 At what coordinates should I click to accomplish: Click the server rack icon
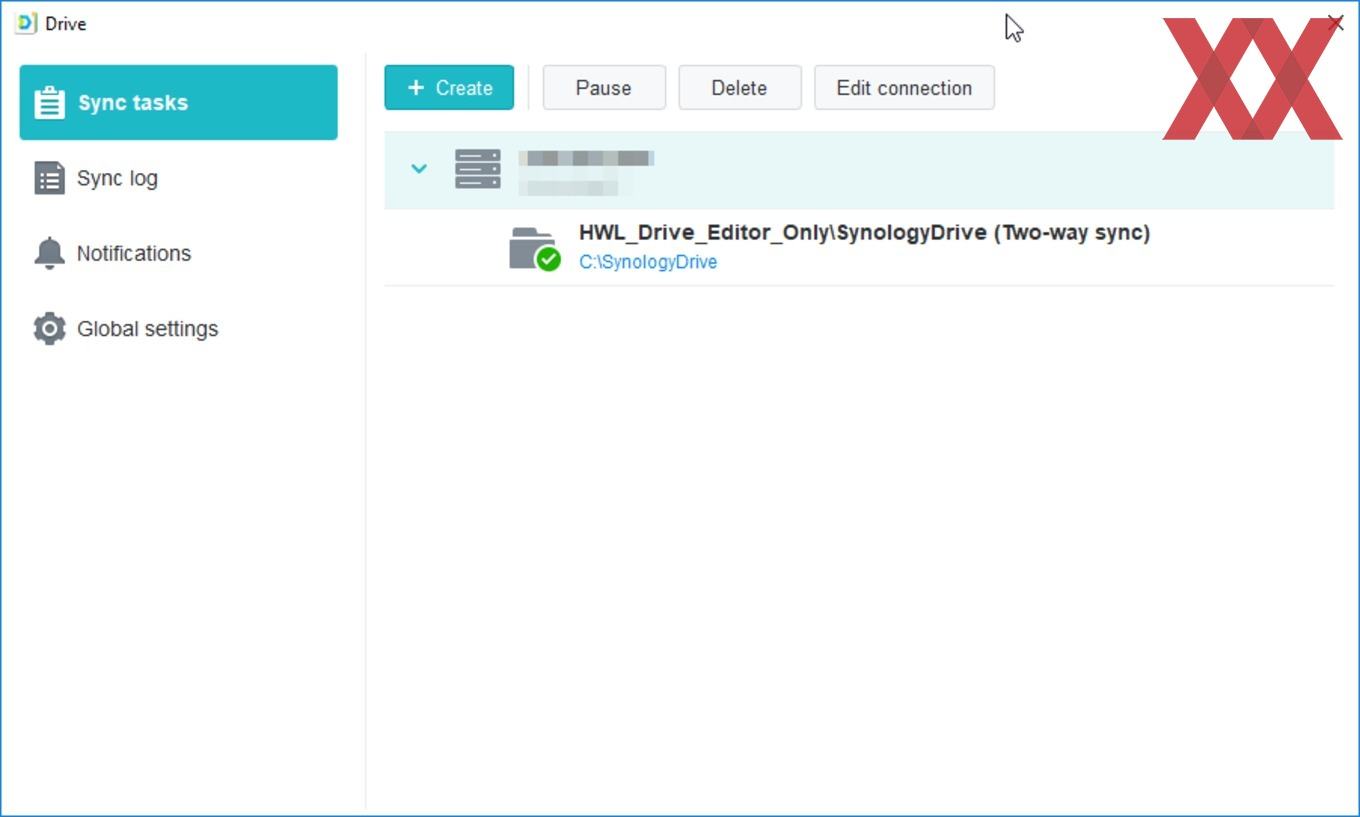coord(478,169)
